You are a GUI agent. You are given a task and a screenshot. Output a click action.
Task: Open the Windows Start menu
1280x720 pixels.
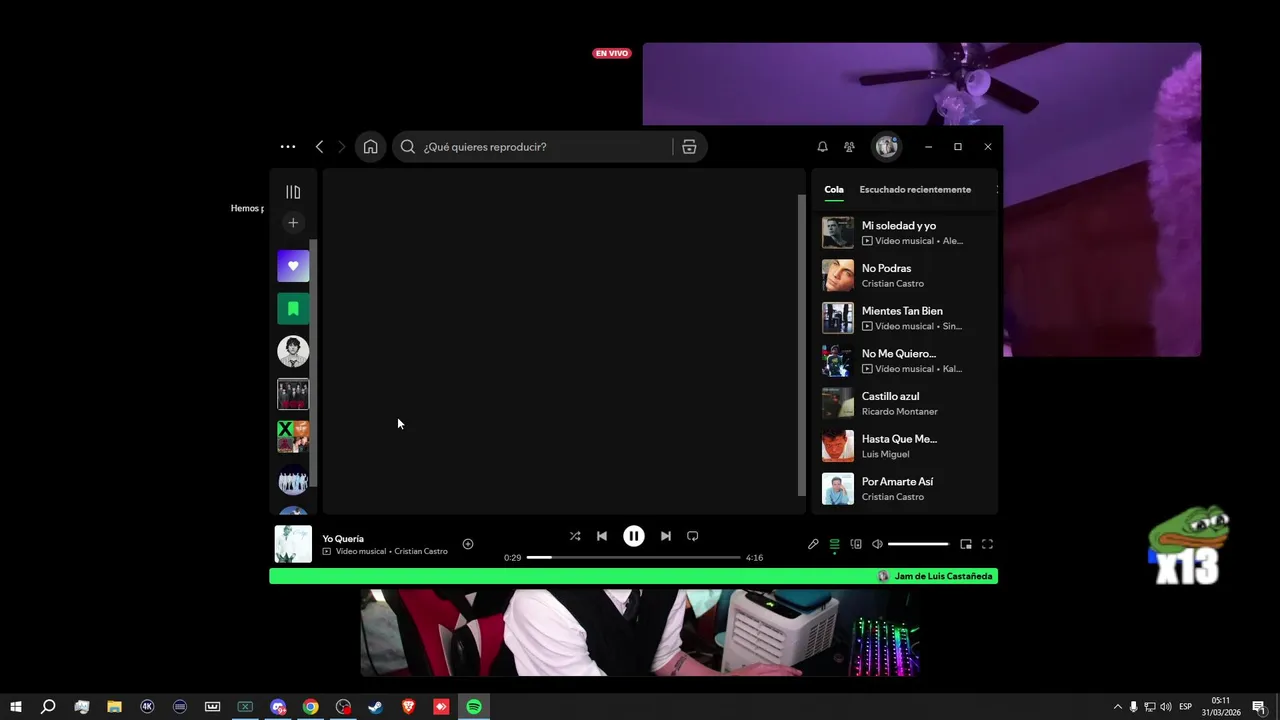point(15,707)
